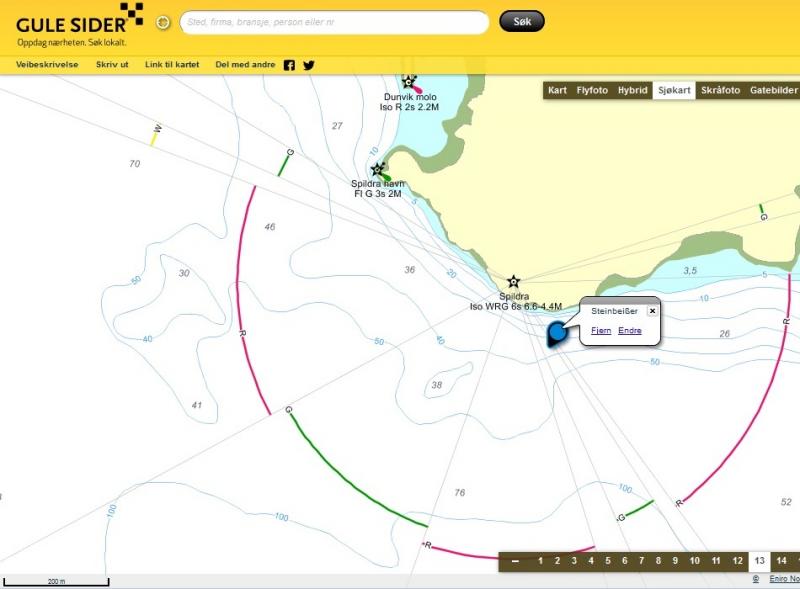Set zoom level to 10

tap(694, 561)
